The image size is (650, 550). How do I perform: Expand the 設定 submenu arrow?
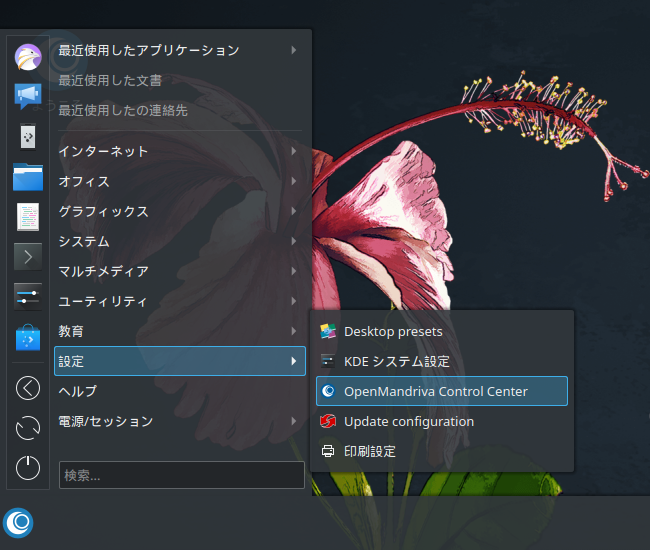click(293, 361)
